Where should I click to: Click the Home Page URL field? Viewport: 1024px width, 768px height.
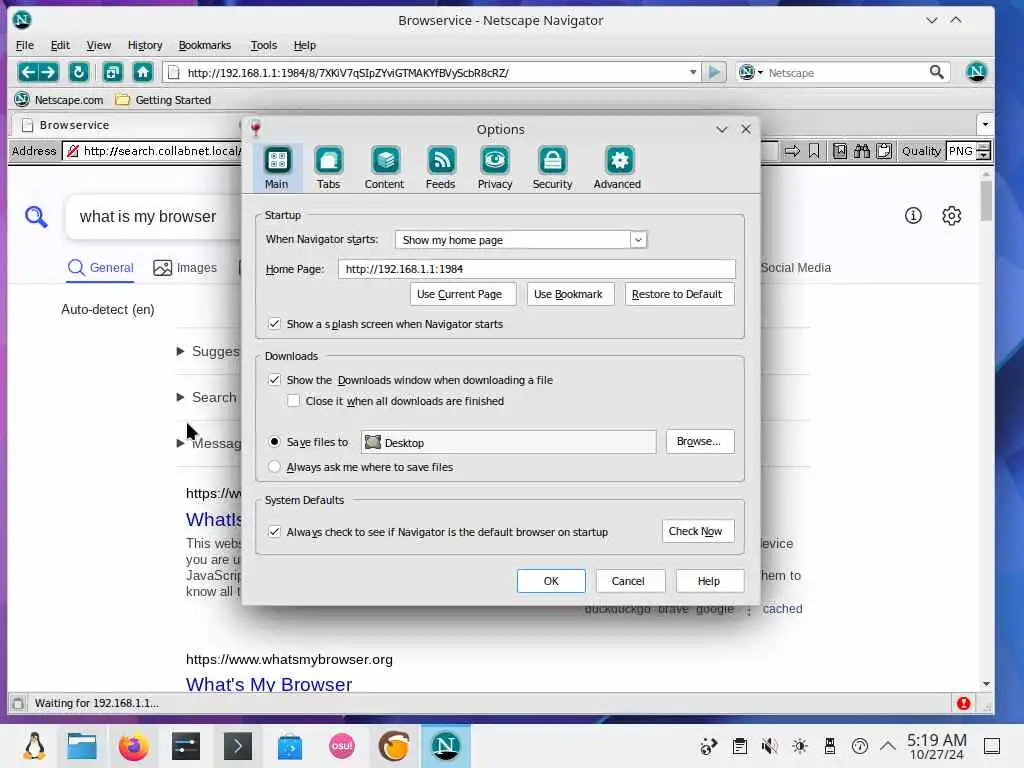tap(537, 269)
